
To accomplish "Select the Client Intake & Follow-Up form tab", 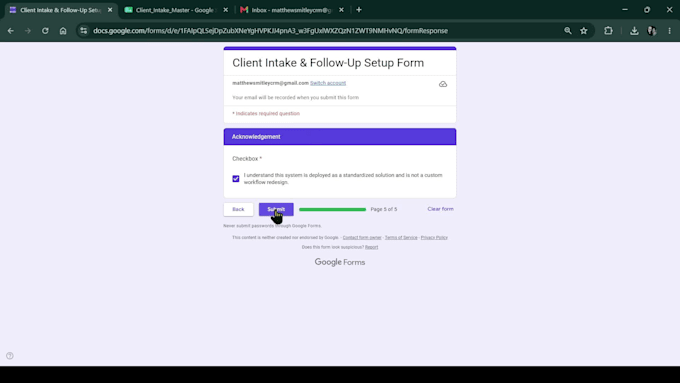I will 61,10.
